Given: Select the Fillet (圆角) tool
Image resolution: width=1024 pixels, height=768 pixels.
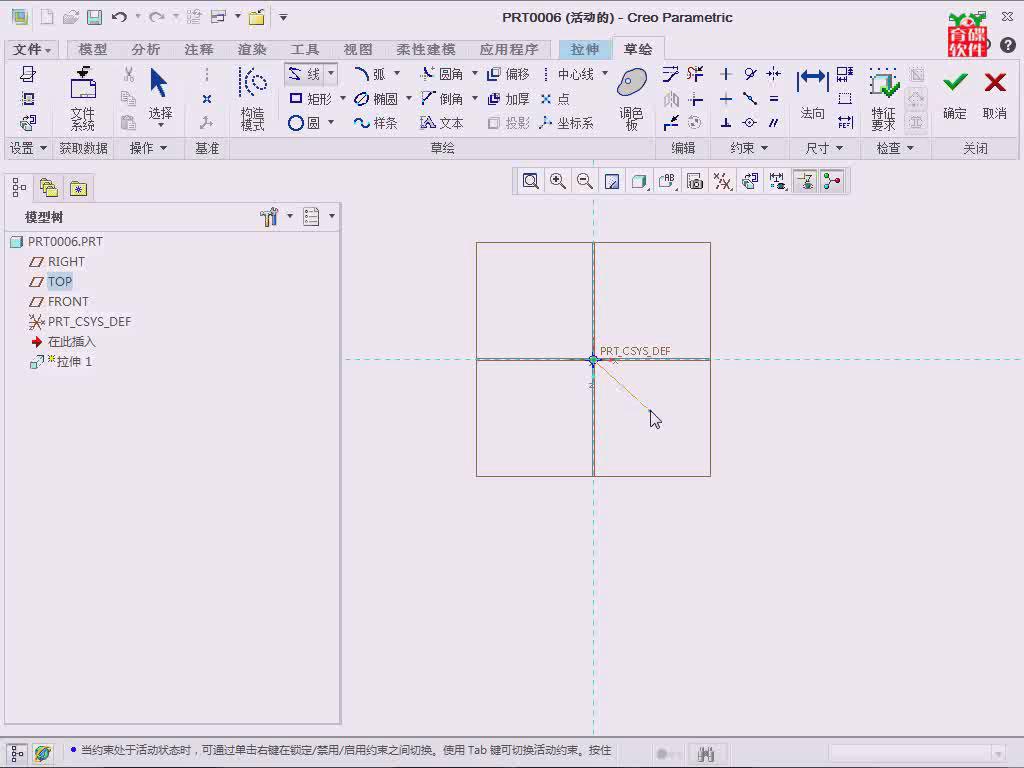Looking at the screenshot, I should pyautogui.click(x=442, y=74).
